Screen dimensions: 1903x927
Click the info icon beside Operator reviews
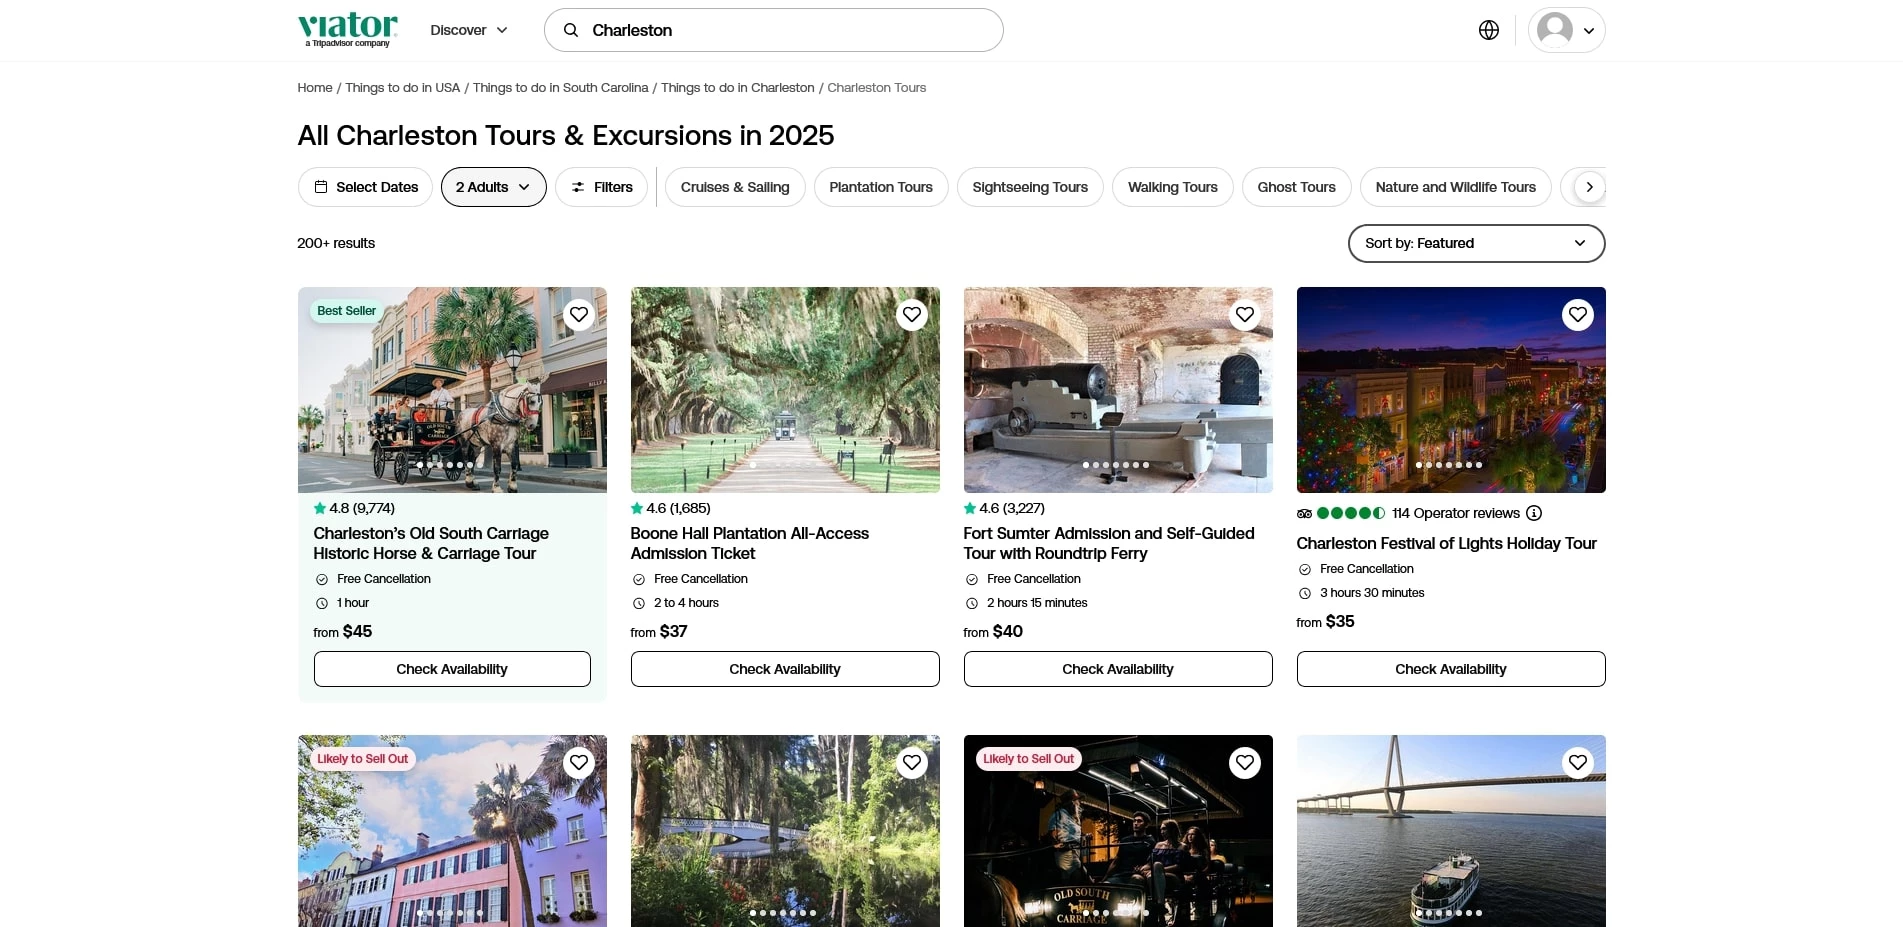click(1534, 513)
